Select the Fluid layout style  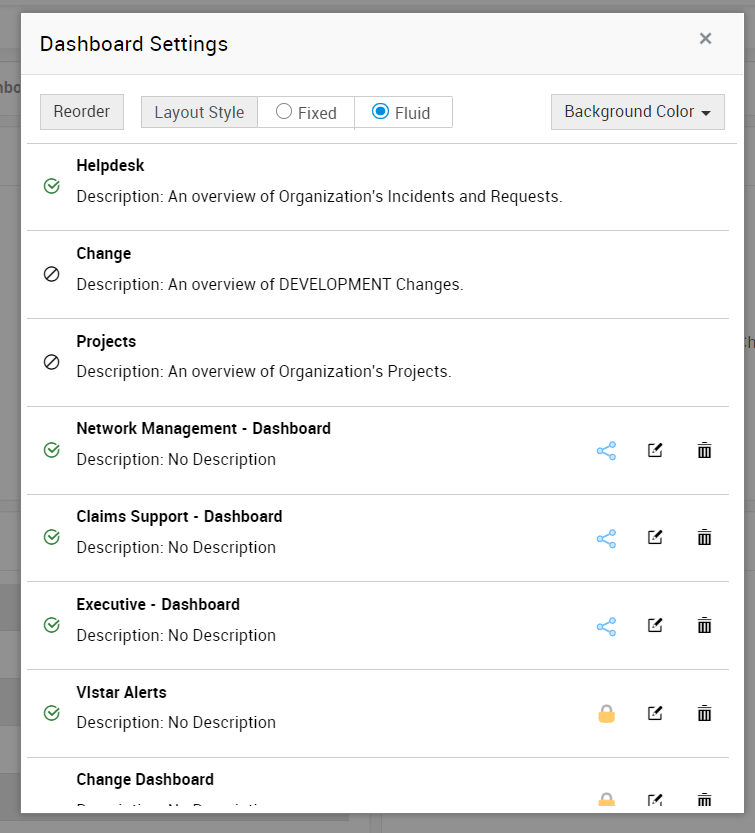coord(380,112)
